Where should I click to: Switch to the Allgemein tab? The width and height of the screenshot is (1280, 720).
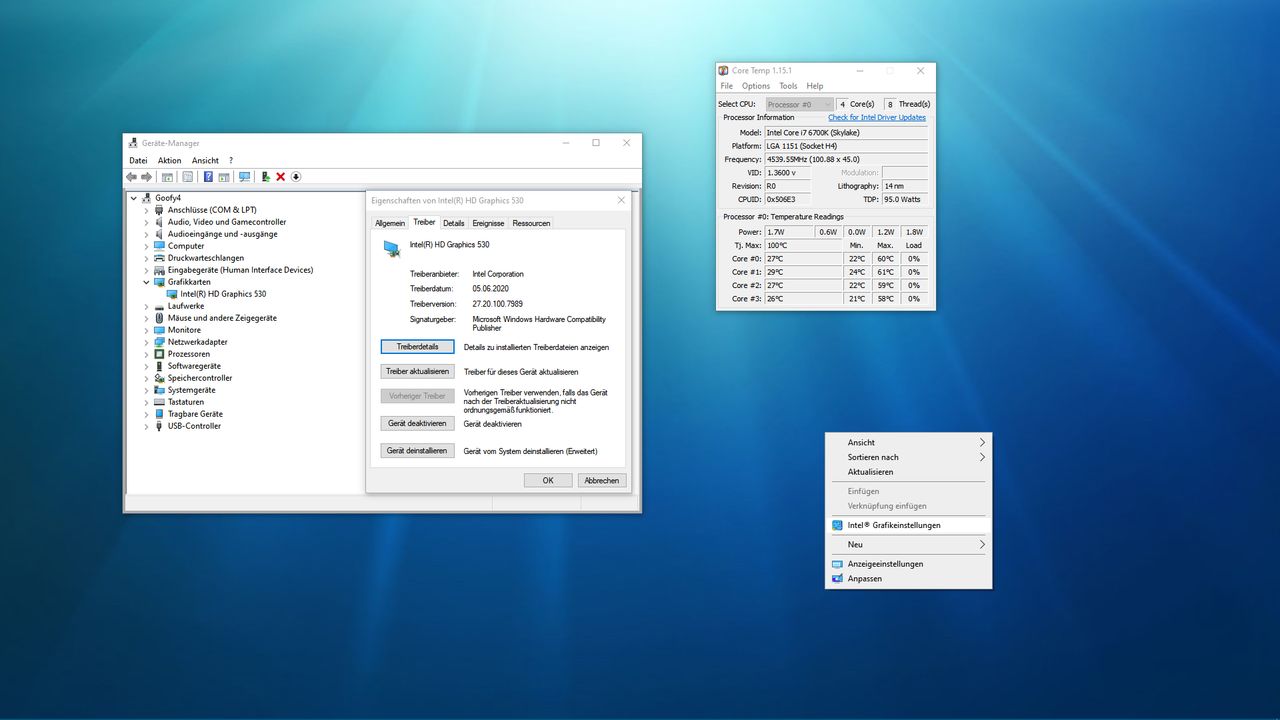pos(390,223)
